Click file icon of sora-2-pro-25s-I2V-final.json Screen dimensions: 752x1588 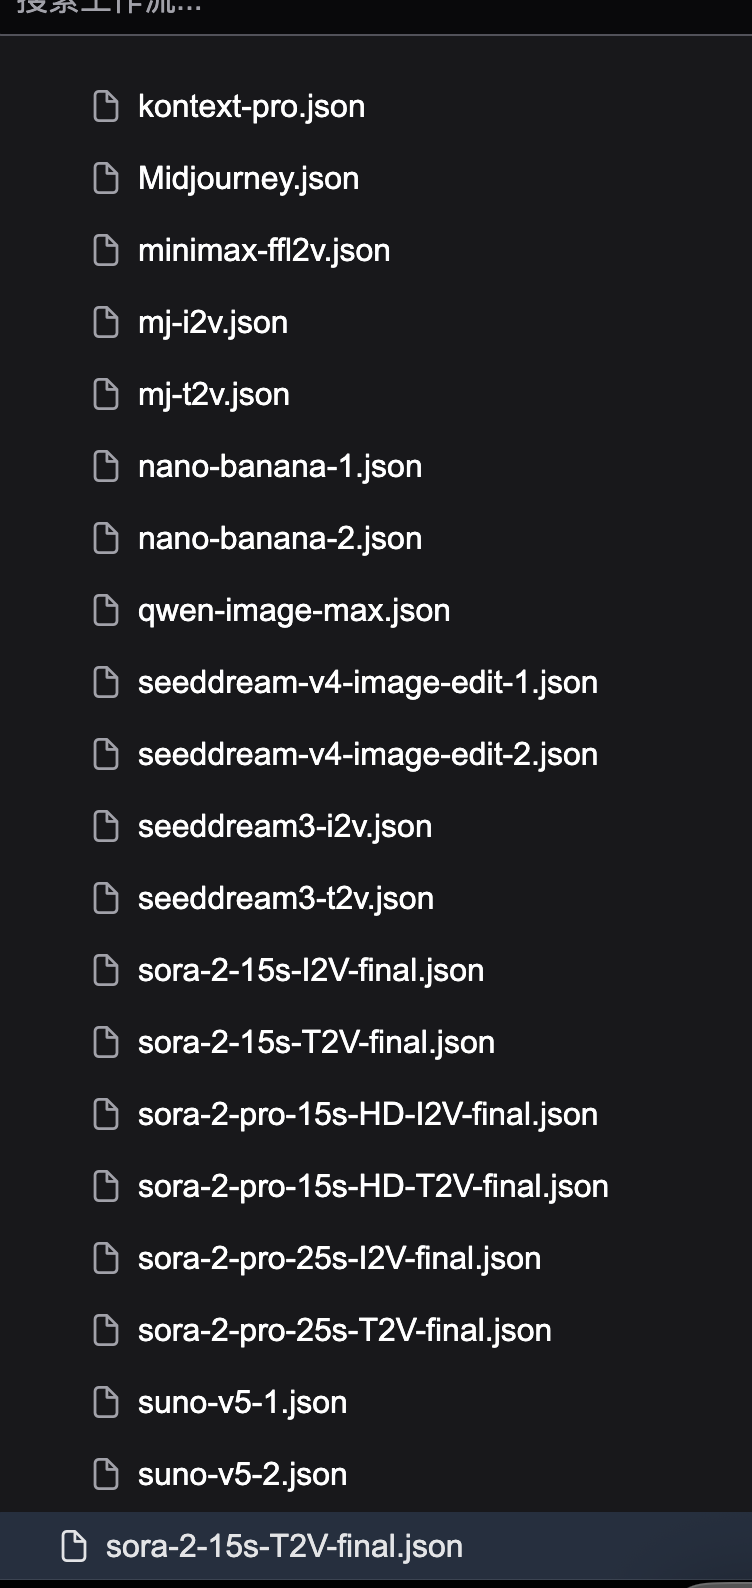106,1258
